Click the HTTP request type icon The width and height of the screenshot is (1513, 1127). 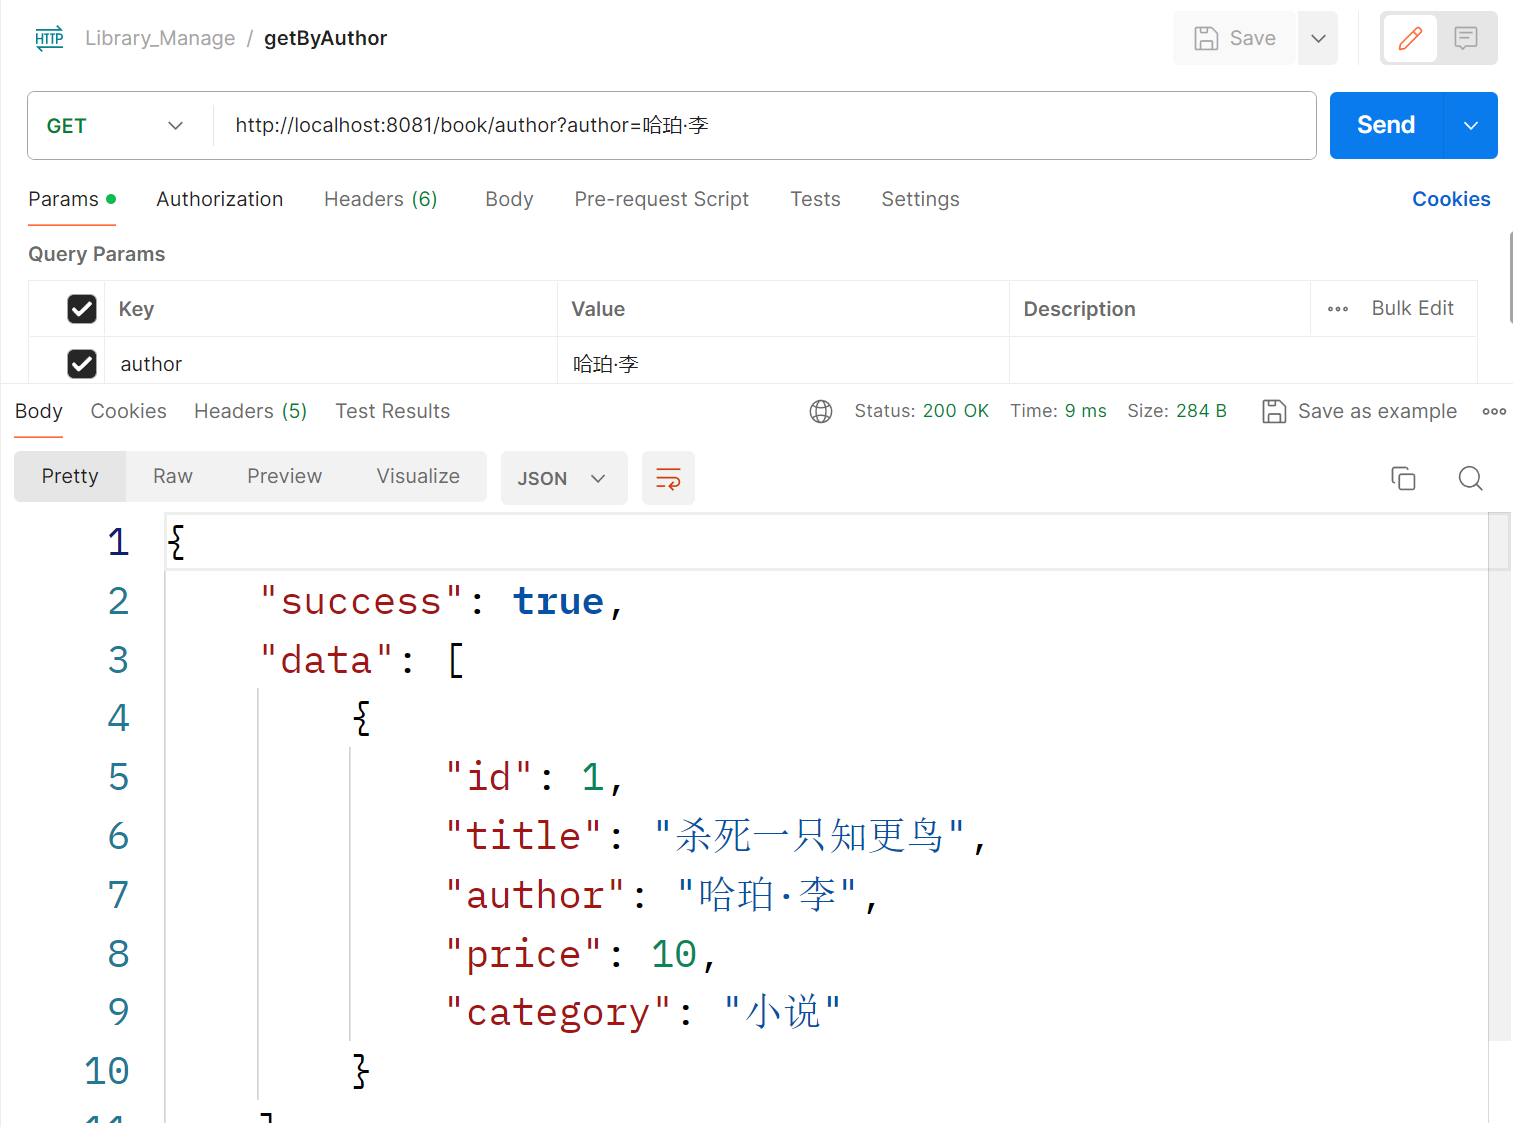click(49, 39)
